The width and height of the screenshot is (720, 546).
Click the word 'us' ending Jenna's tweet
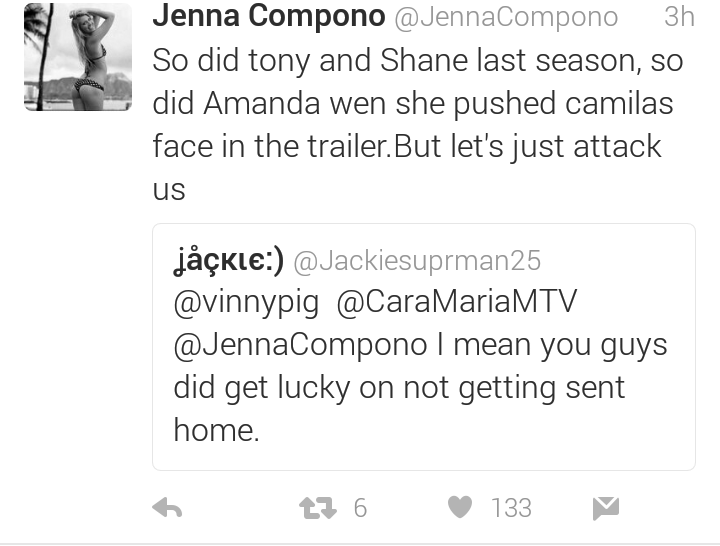point(169,191)
